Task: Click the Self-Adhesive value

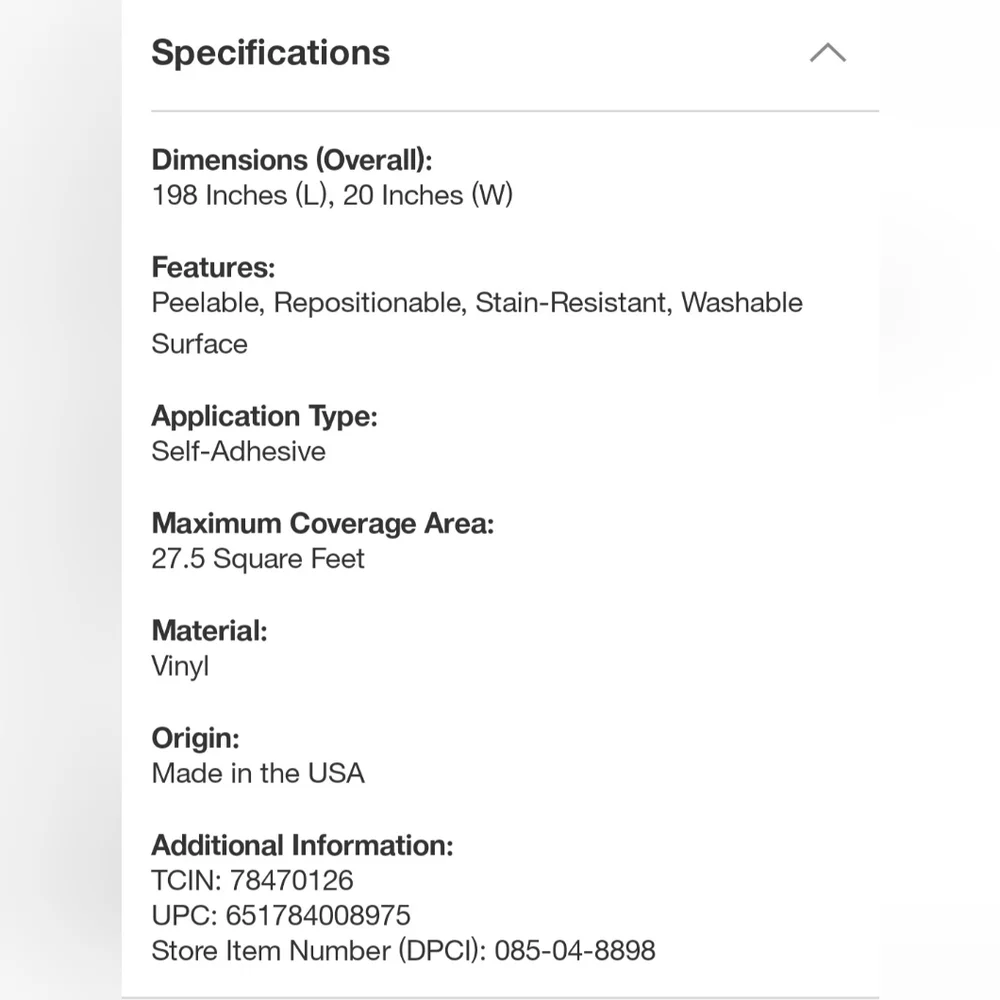Action: pyautogui.click(x=238, y=452)
